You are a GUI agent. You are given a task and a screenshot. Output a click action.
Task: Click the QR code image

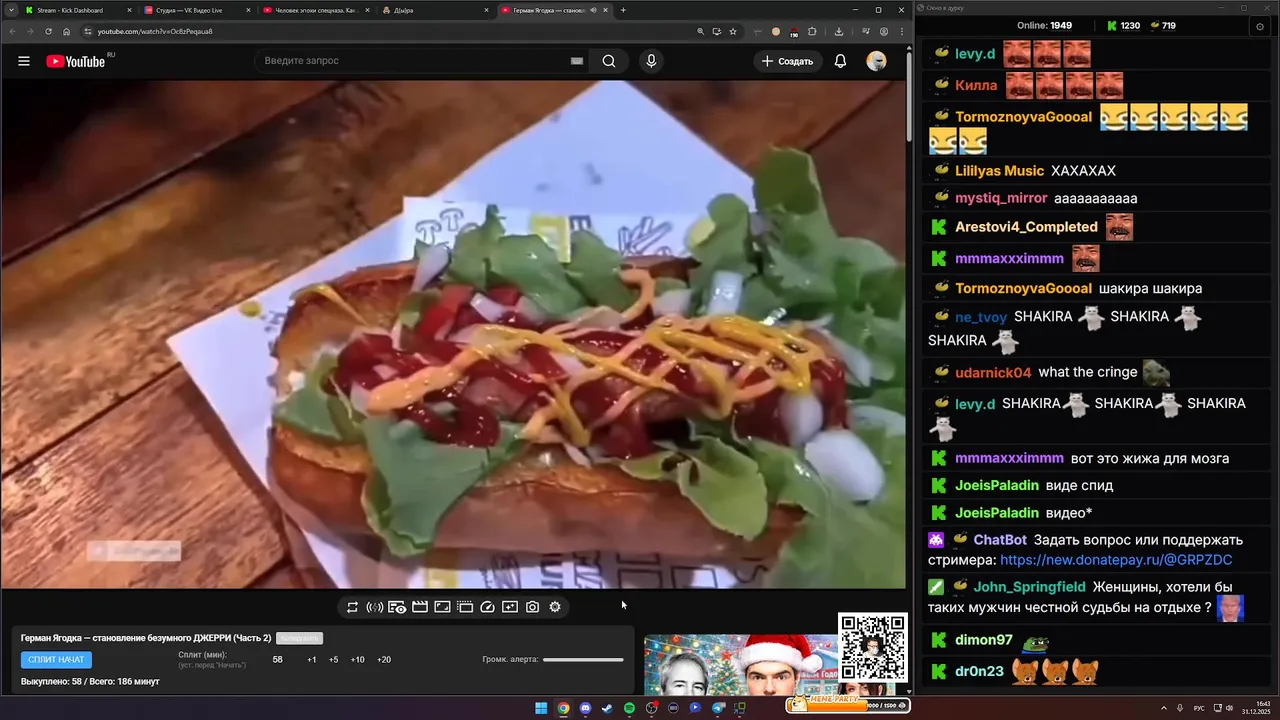pyautogui.click(x=872, y=647)
